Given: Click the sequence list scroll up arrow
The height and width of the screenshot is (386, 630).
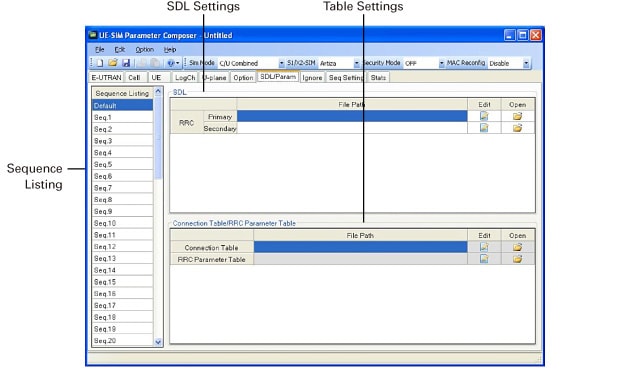Looking at the screenshot, I should [158, 92].
